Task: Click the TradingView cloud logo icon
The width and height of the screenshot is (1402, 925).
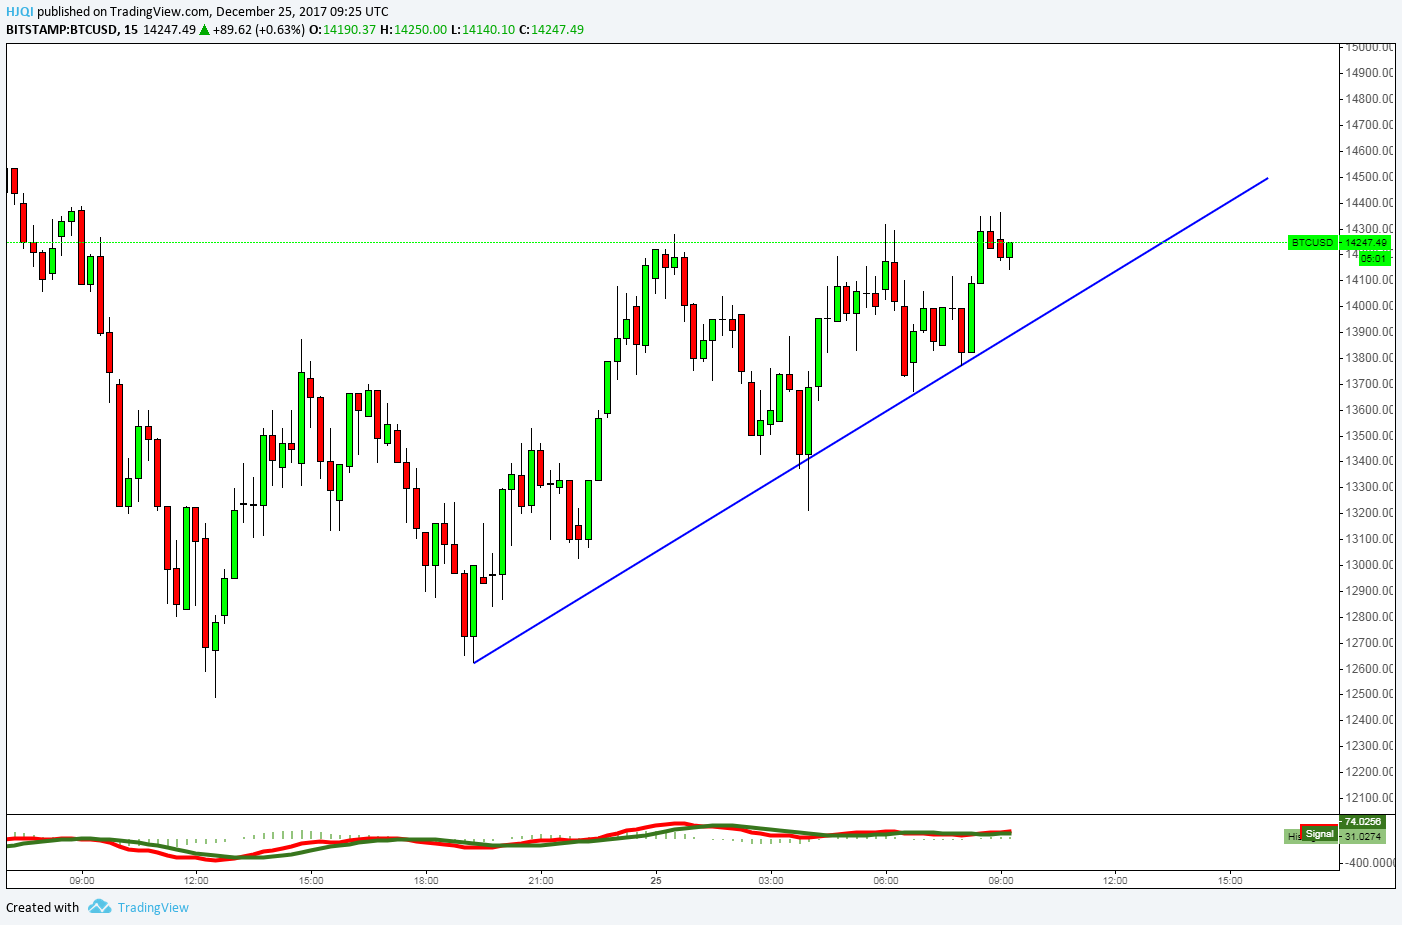Action: click(x=99, y=907)
